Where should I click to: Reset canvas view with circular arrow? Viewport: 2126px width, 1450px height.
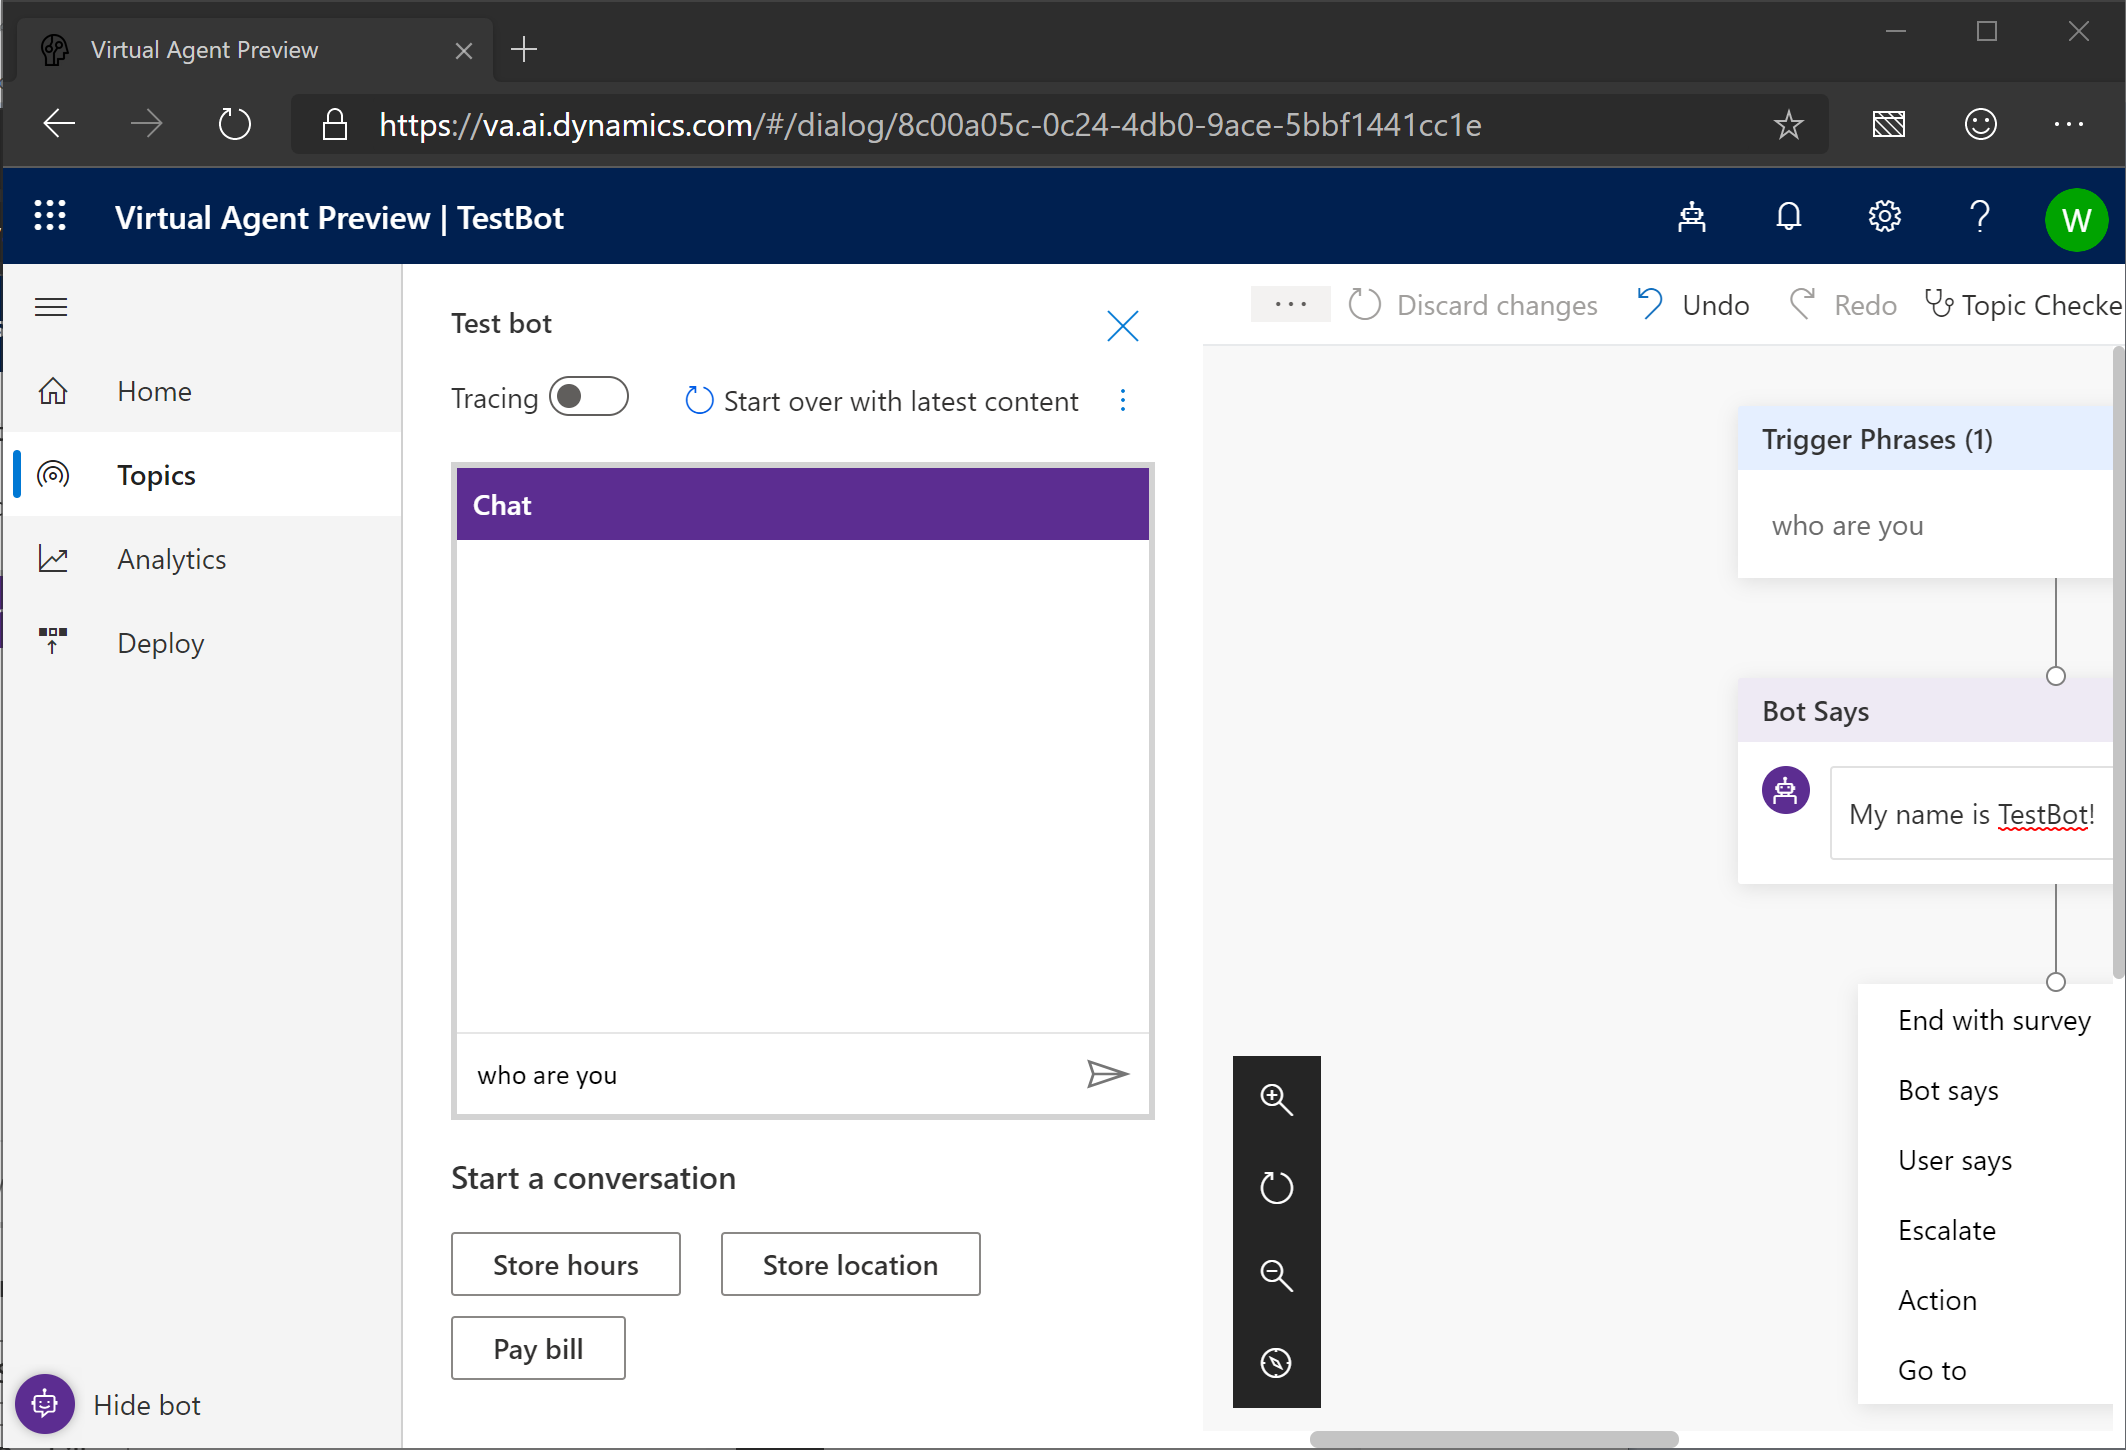coord(1276,1188)
